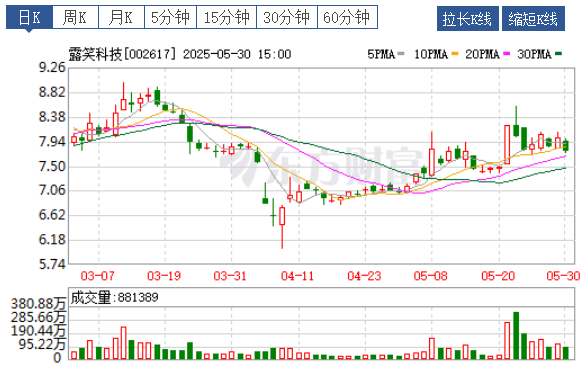Click the 190.44万 volume axis label
Viewport: 582px width, 367px height.
pyautogui.click(x=39, y=331)
